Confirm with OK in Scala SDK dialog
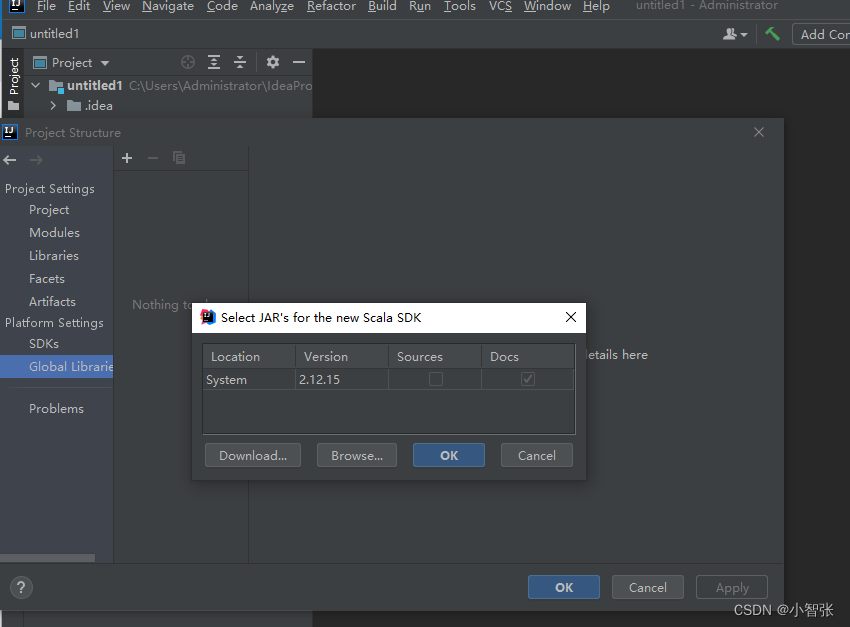 coord(449,455)
